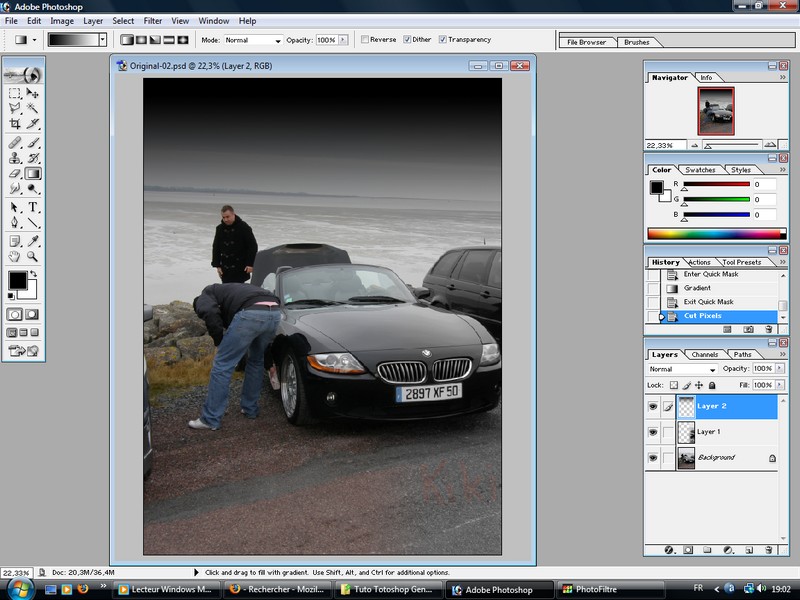Open the Filter menu

coord(153,21)
